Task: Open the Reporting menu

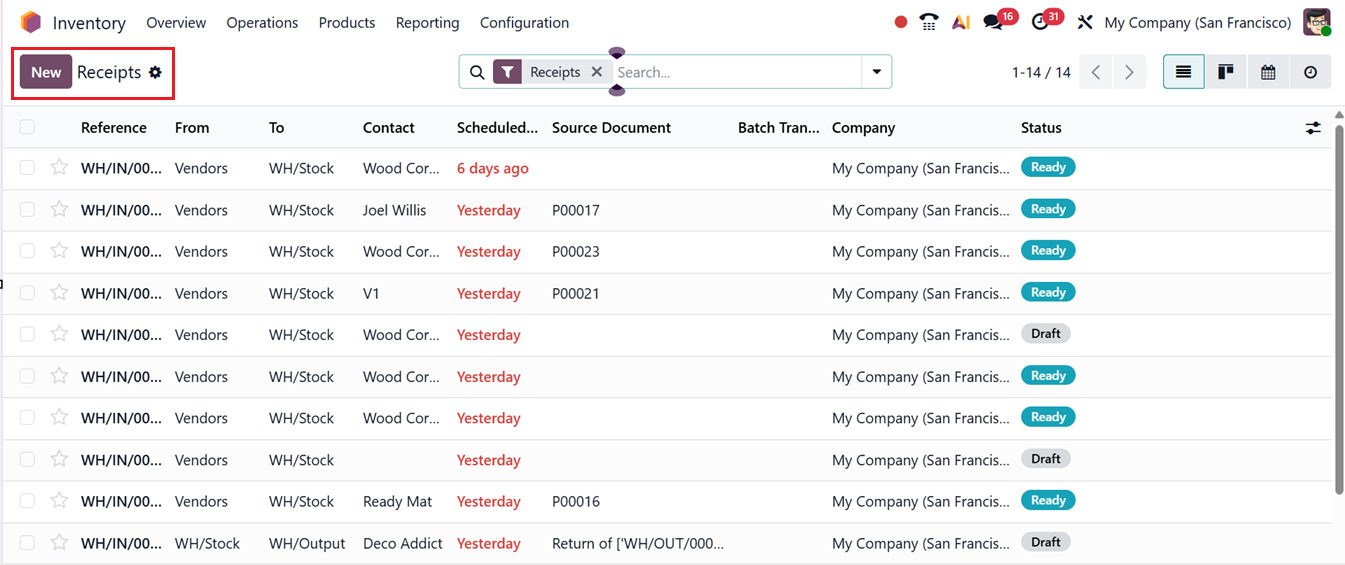Action: click(x=427, y=22)
